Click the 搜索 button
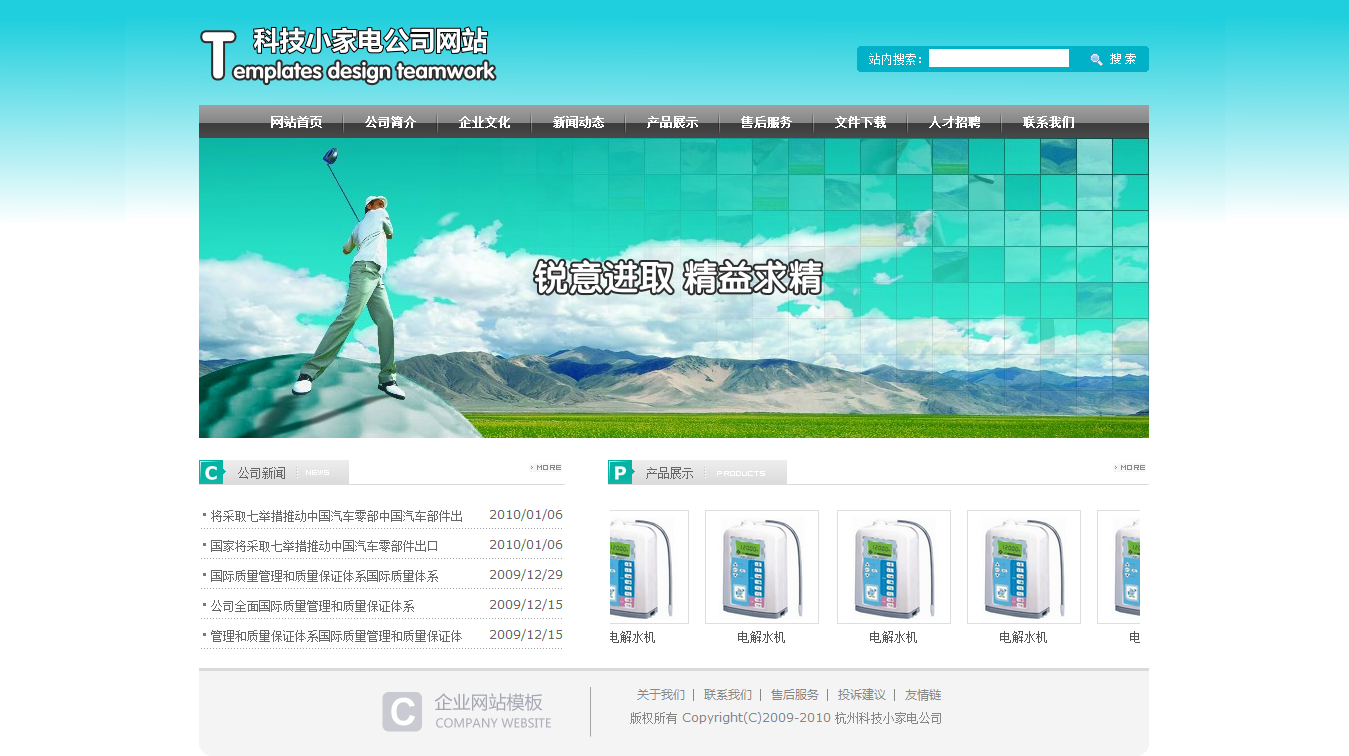The height and width of the screenshot is (756, 1349). [x=1123, y=59]
